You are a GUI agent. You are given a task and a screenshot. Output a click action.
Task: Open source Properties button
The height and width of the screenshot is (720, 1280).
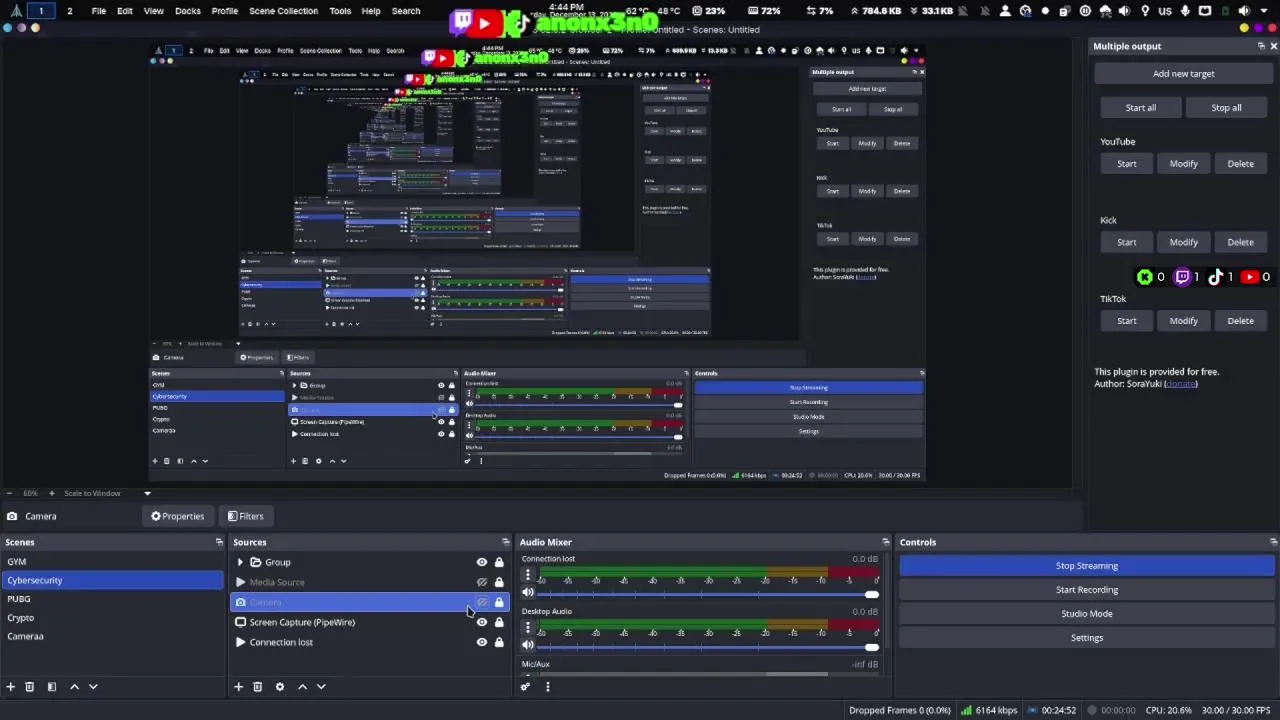click(178, 516)
